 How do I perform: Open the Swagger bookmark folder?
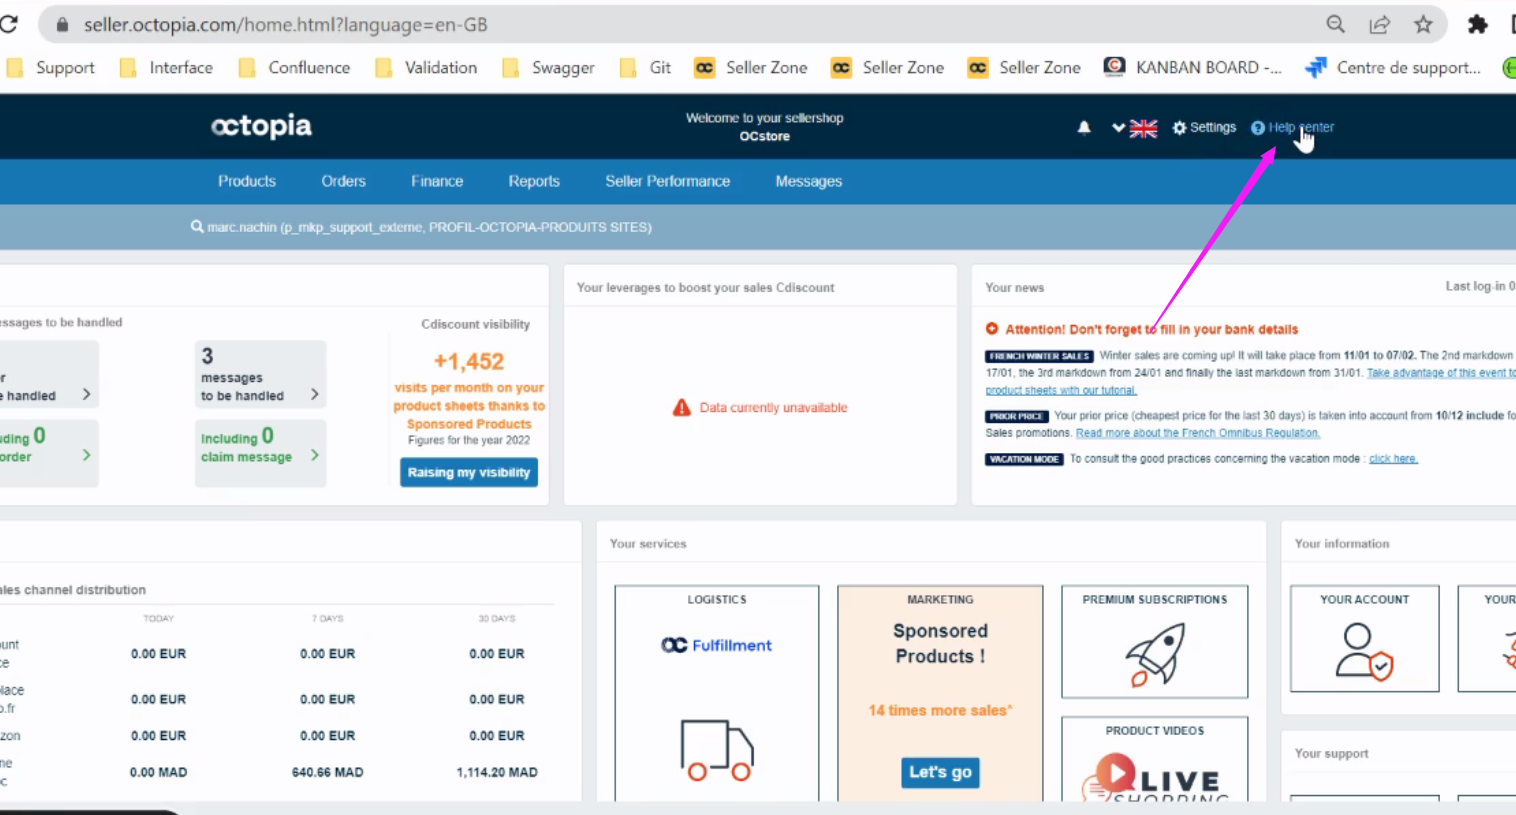(548, 67)
